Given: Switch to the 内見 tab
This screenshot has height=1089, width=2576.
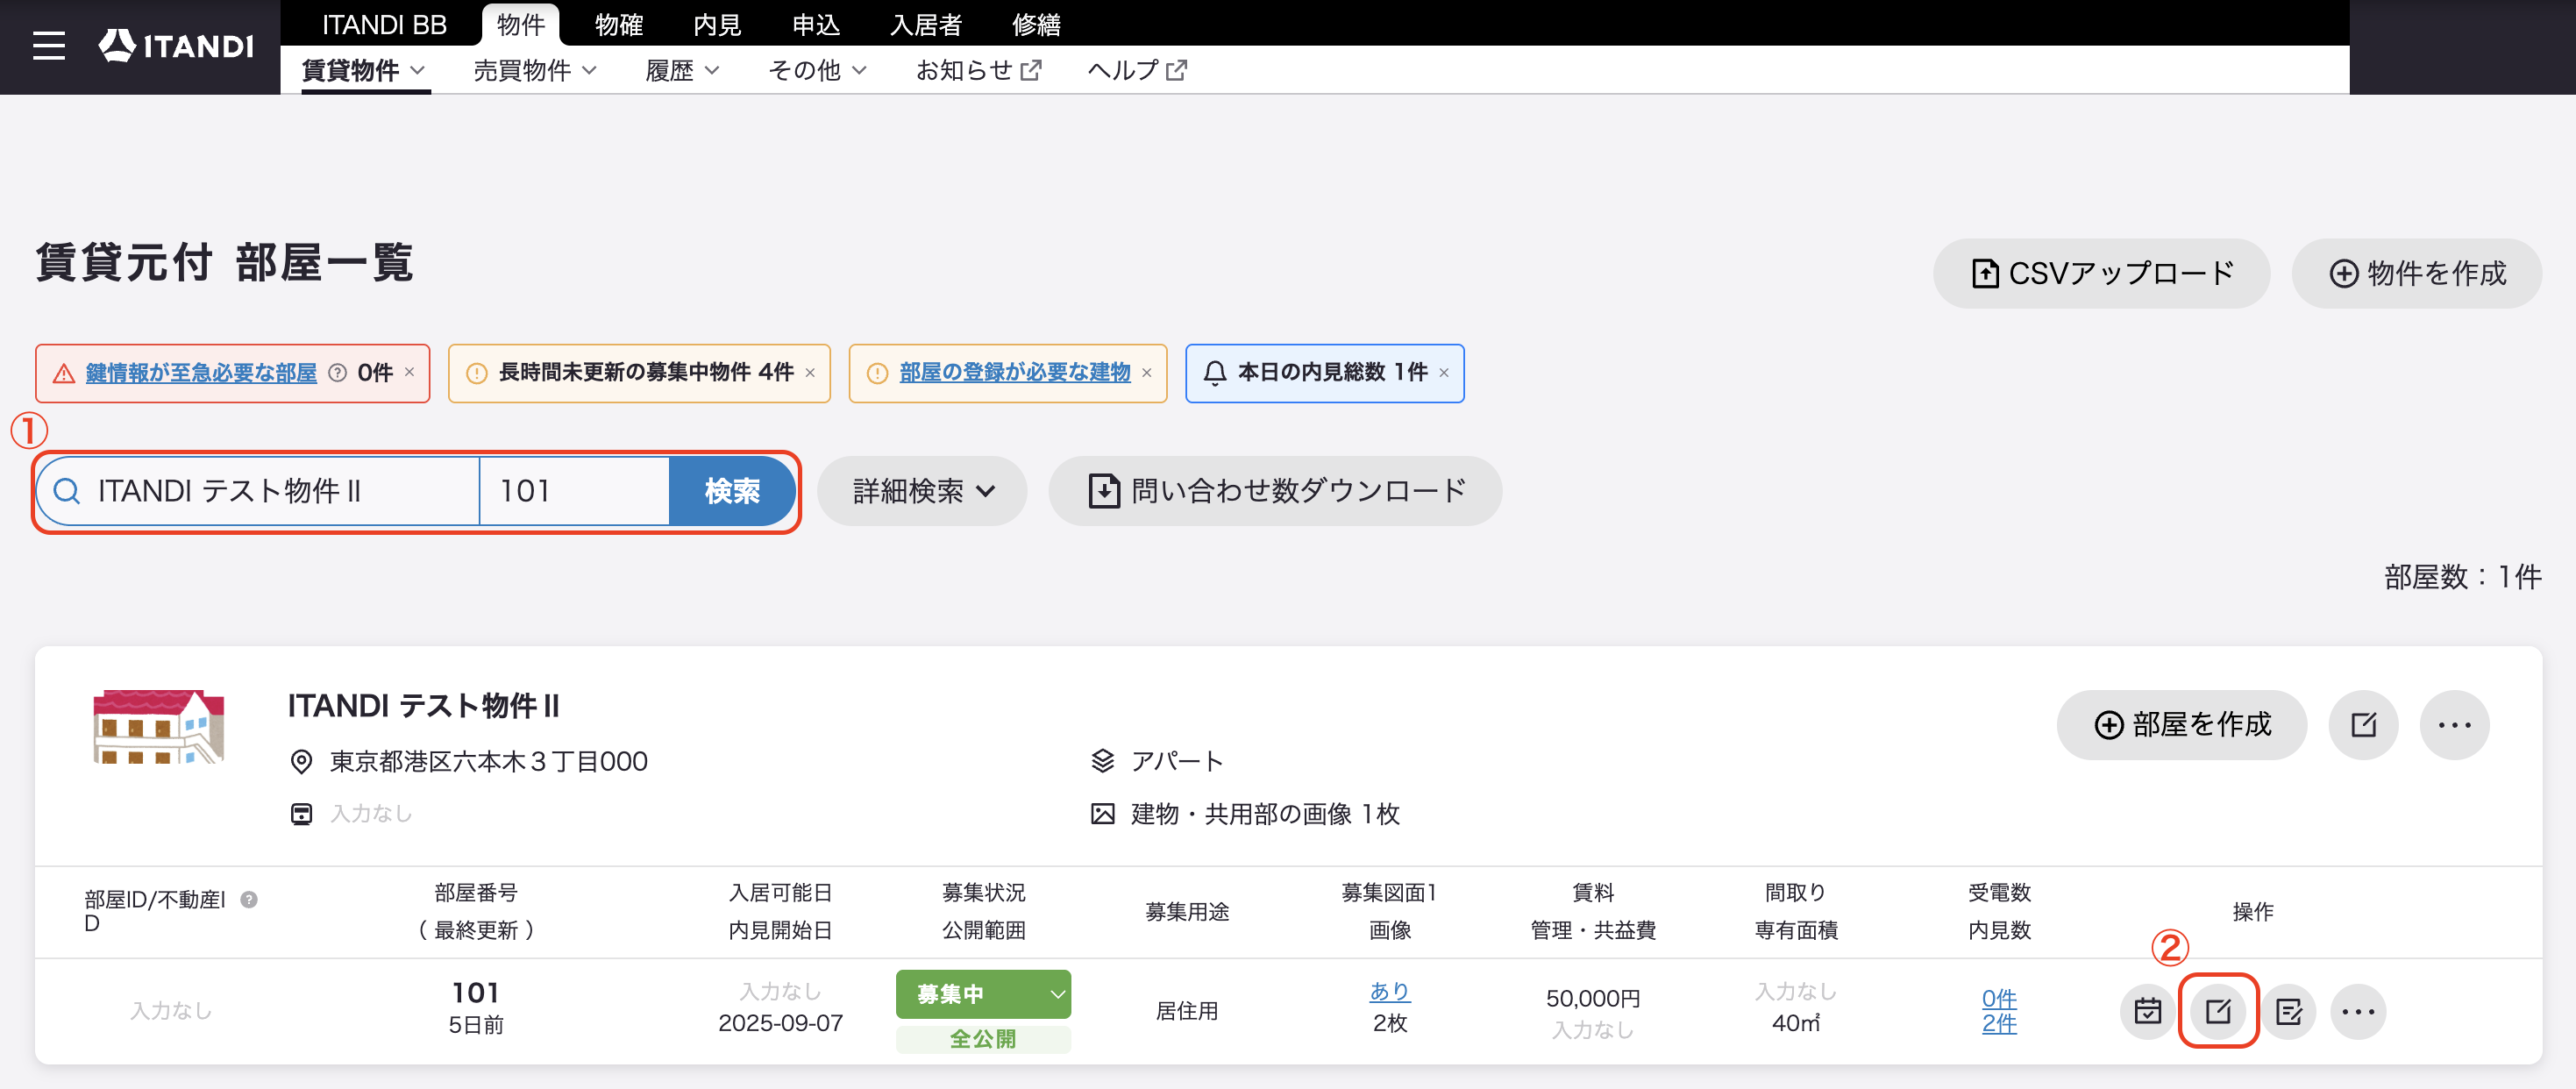Looking at the screenshot, I should (716, 24).
